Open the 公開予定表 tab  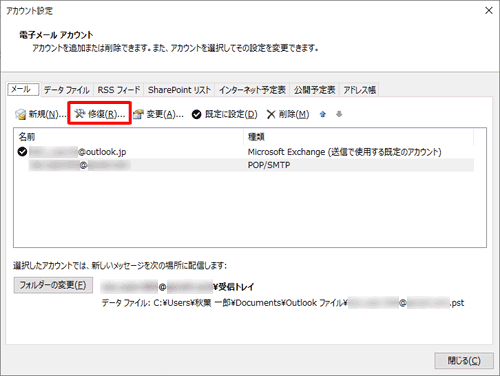314,90
